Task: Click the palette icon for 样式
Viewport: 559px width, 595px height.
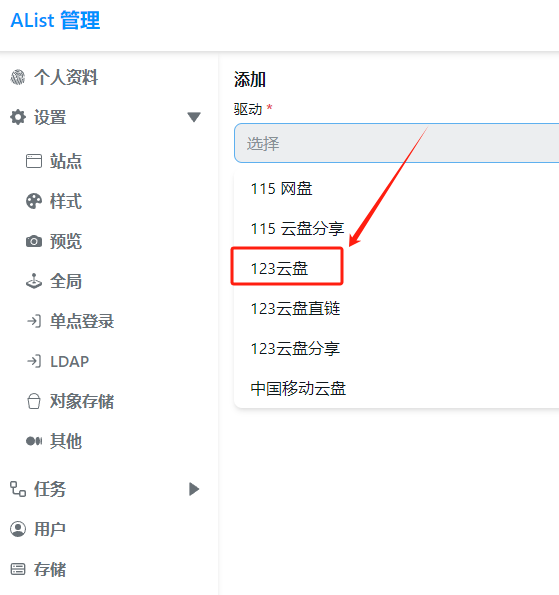Action: (x=34, y=201)
